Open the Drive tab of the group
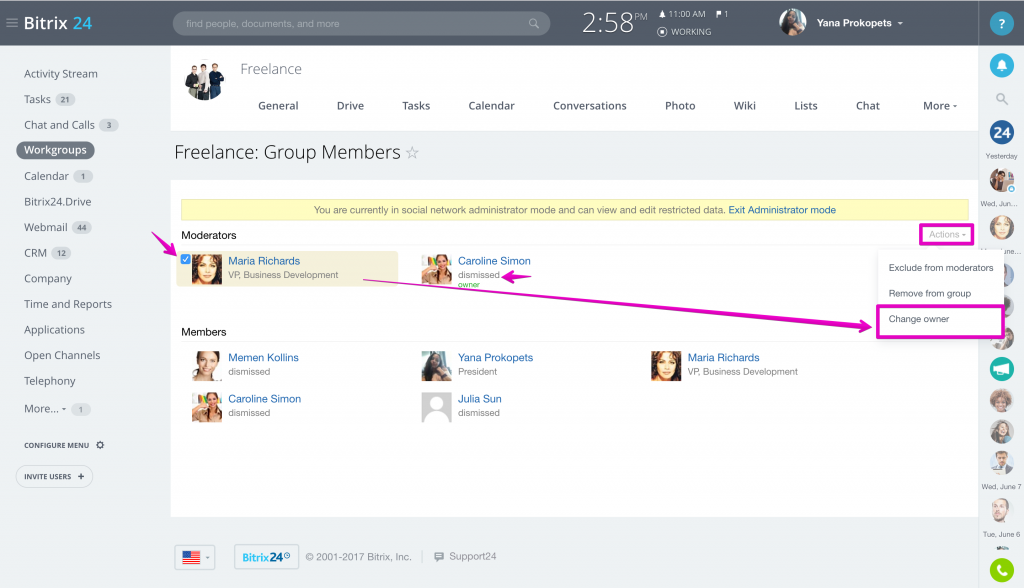This screenshot has height=588, width=1024. 350,106
